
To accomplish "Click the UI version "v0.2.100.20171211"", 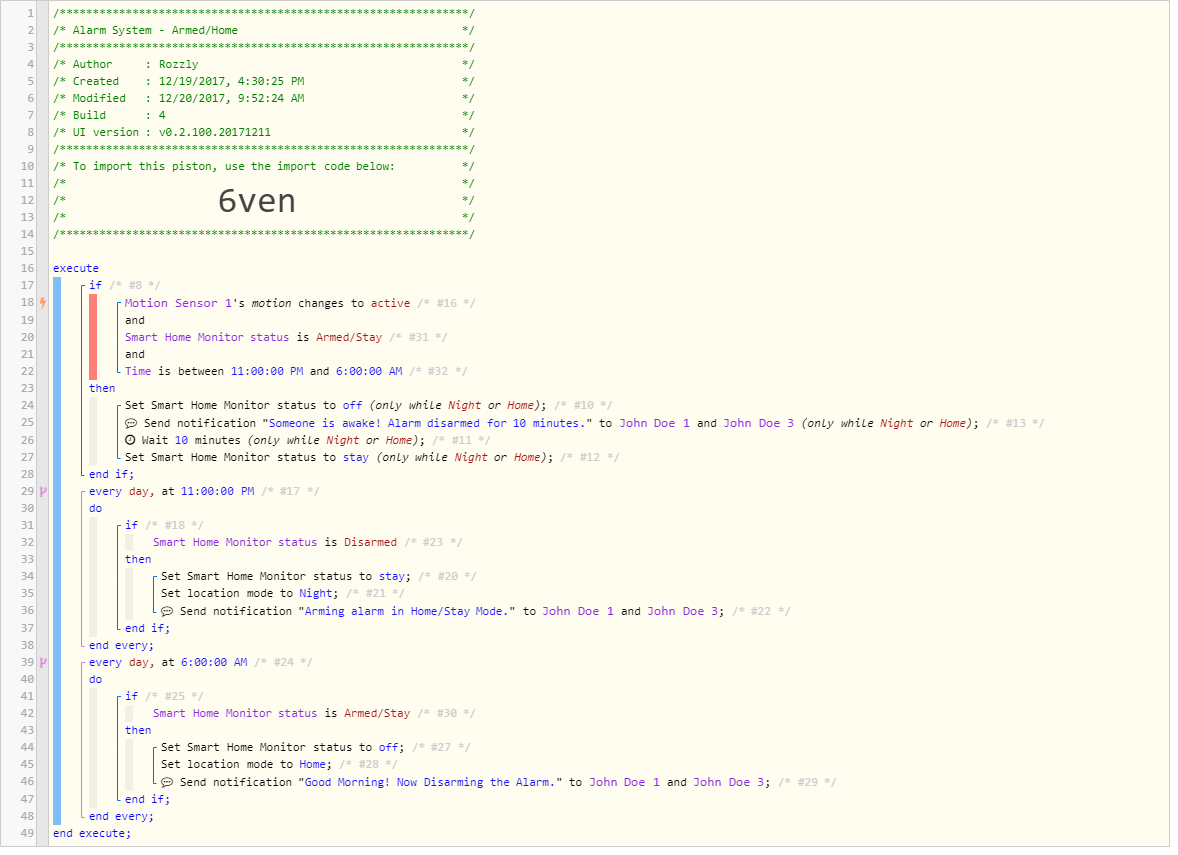I will coord(215,132).
